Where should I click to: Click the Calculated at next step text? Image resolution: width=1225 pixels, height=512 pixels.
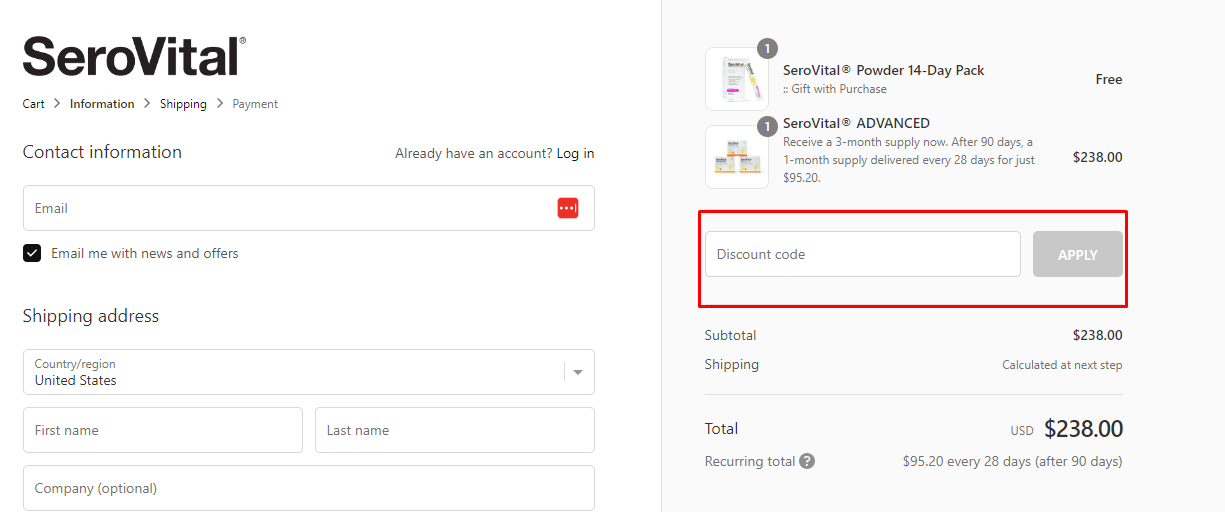coord(1062,365)
